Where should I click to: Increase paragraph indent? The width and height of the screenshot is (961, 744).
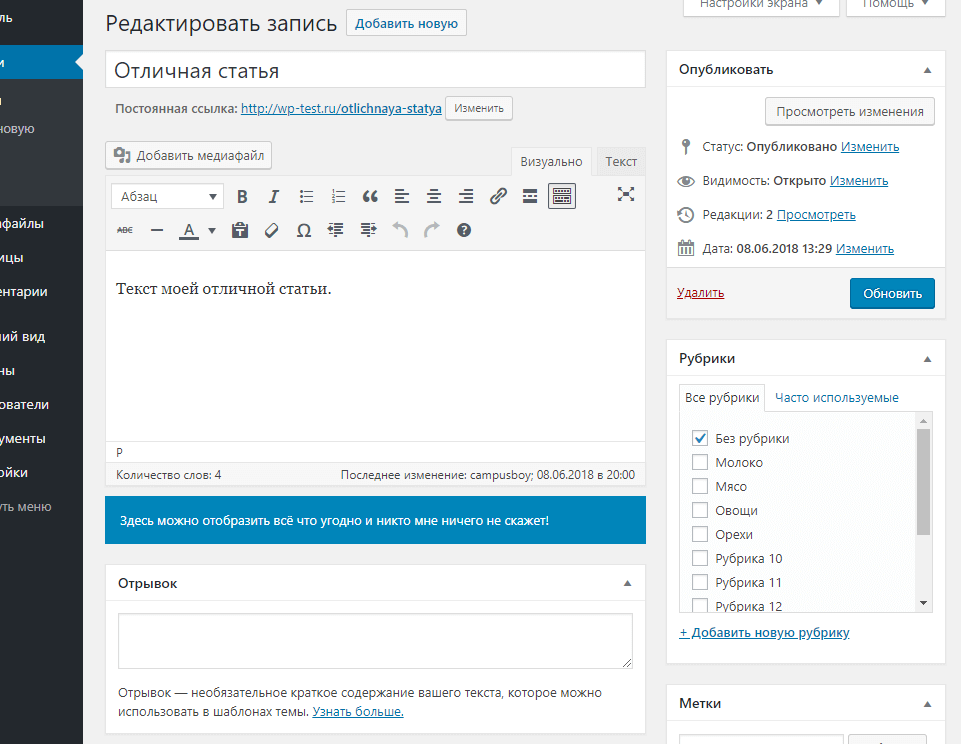[x=368, y=230]
